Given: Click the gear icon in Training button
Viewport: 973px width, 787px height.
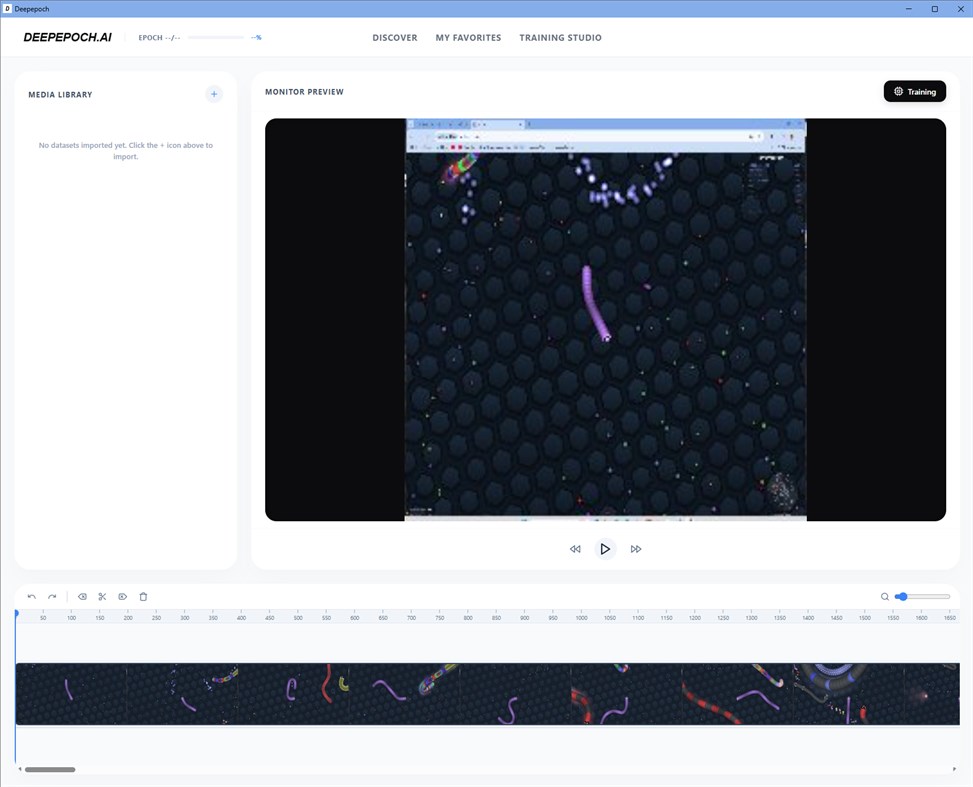Looking at the screenshot, I should tap(898, 91).
